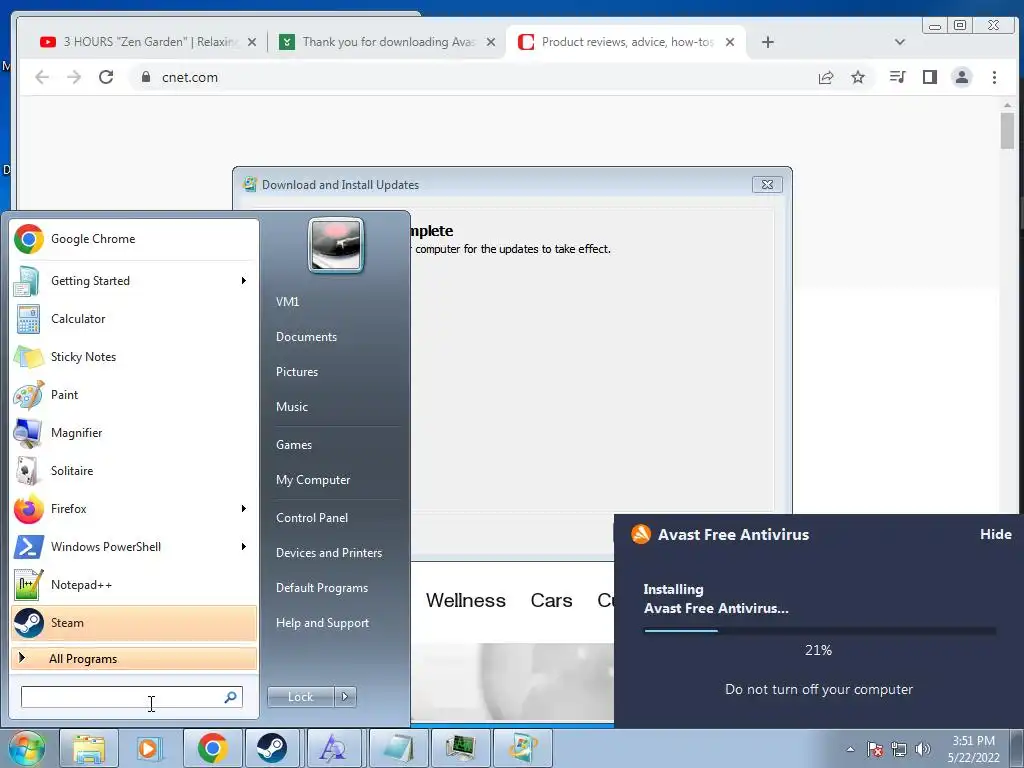This screenshot has width=1024, height=768.
Task: Expand Getting Started submenu arrow
Action: pyautogui.click(x=244, y=281)
